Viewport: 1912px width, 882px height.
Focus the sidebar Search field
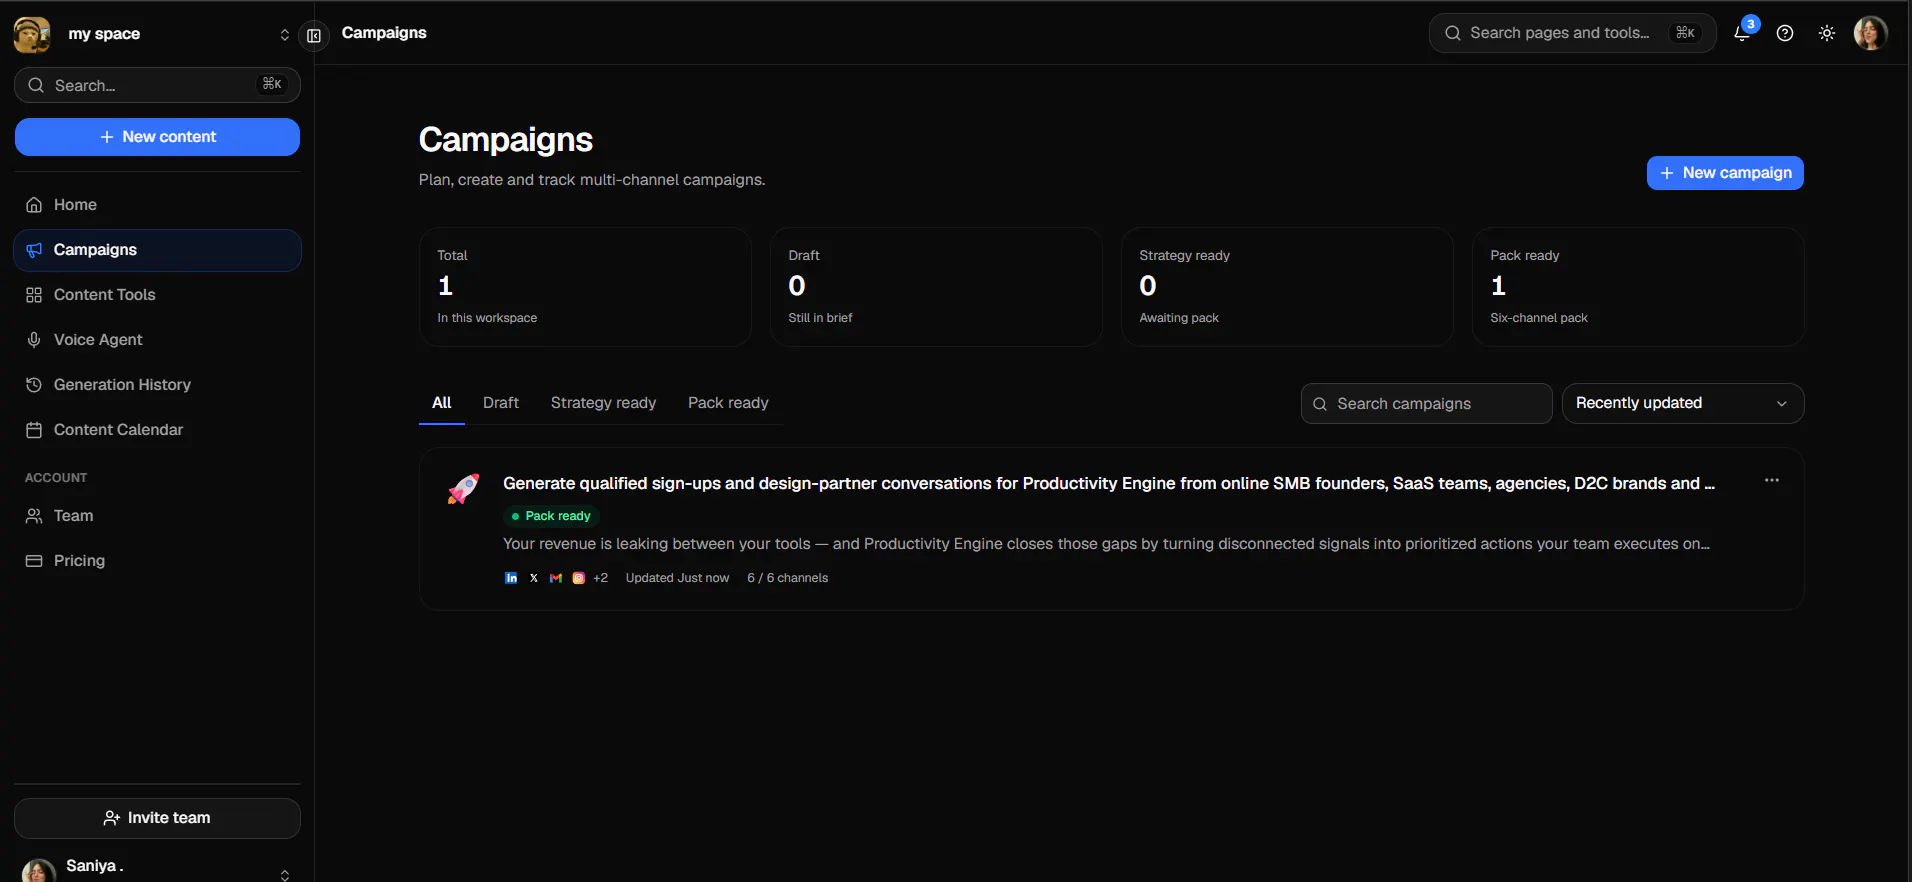click(157, 85)
